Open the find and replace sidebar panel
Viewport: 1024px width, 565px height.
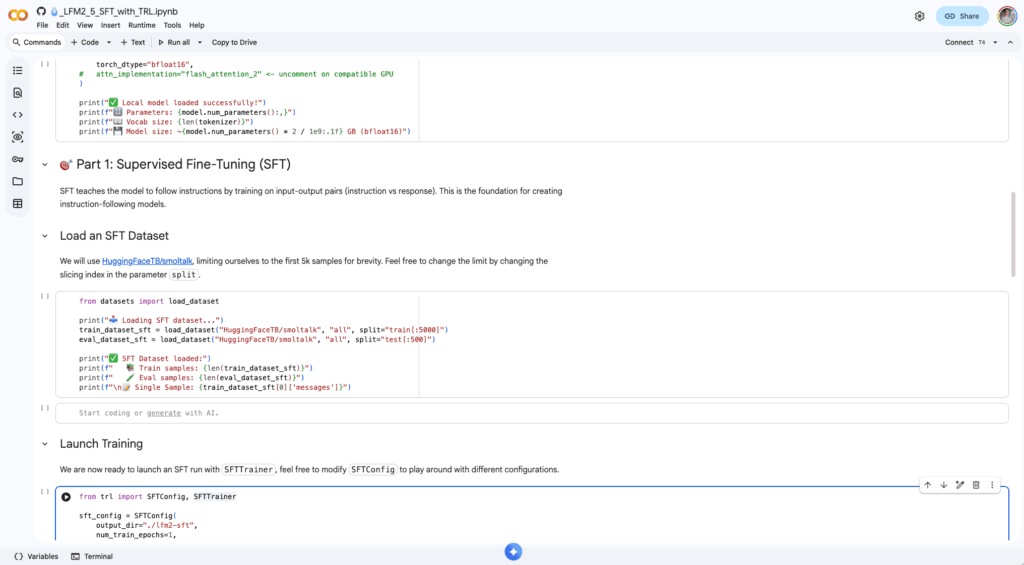pyautogui.click(x=18, y=93)
